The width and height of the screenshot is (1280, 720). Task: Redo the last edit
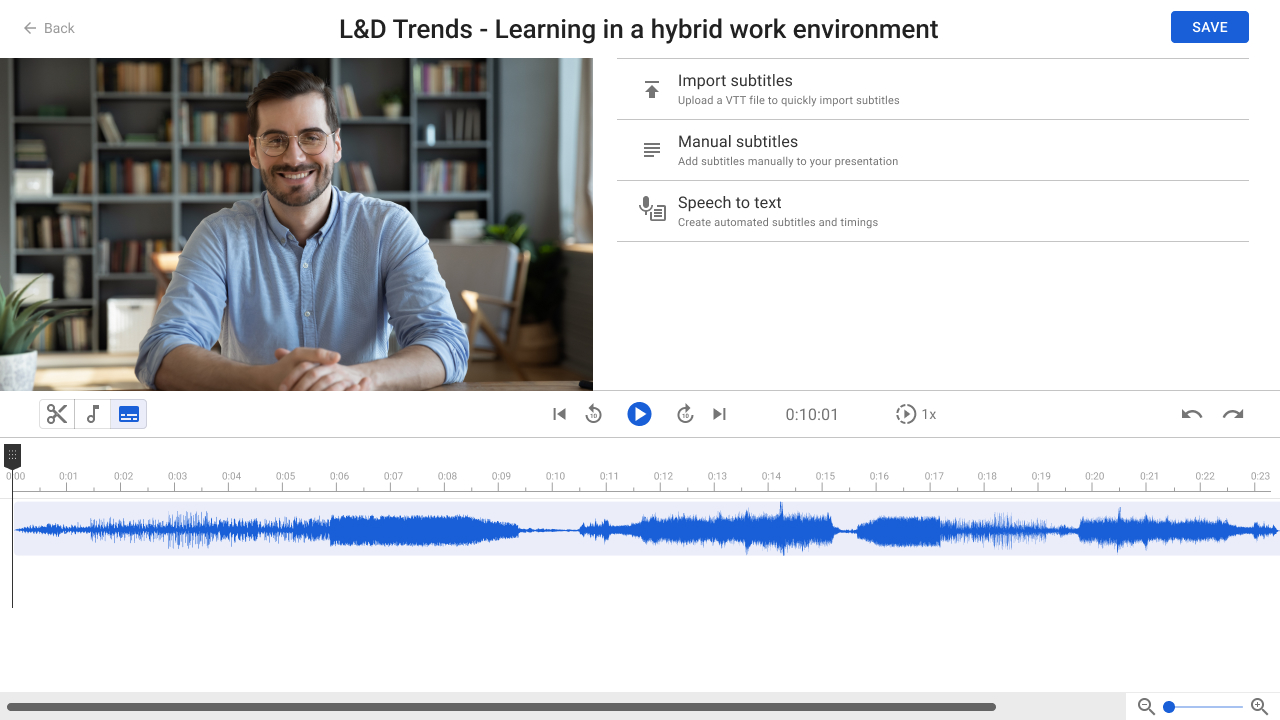tap(1233, 414)
